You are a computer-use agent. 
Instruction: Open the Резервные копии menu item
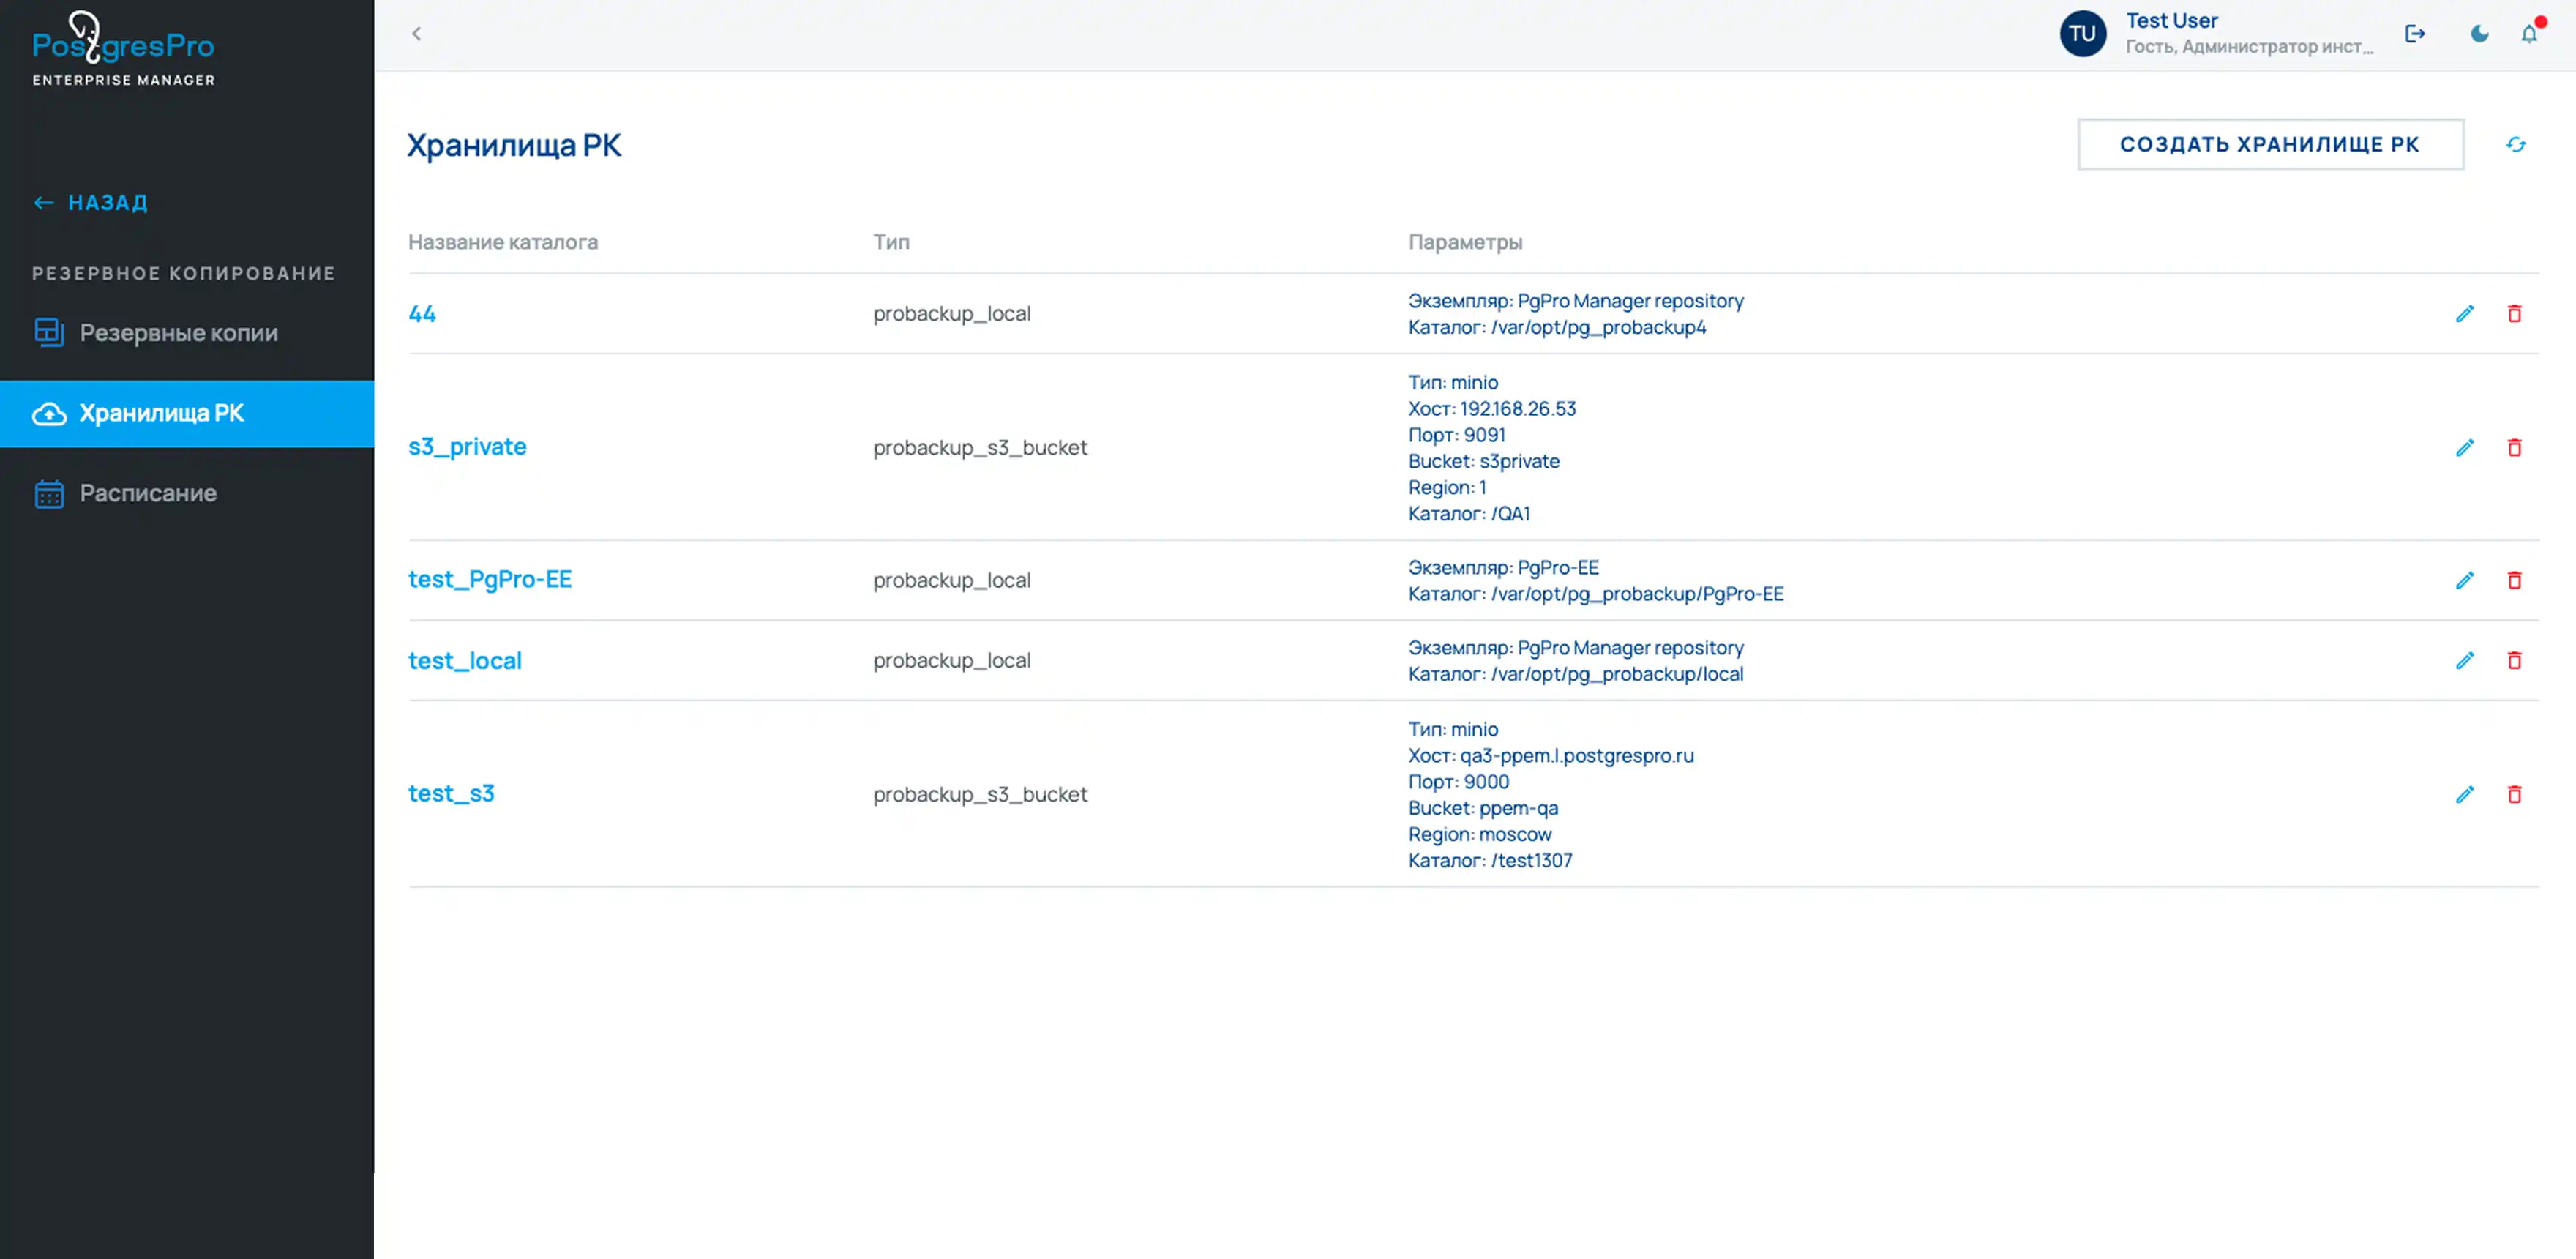tap(178, 333)
